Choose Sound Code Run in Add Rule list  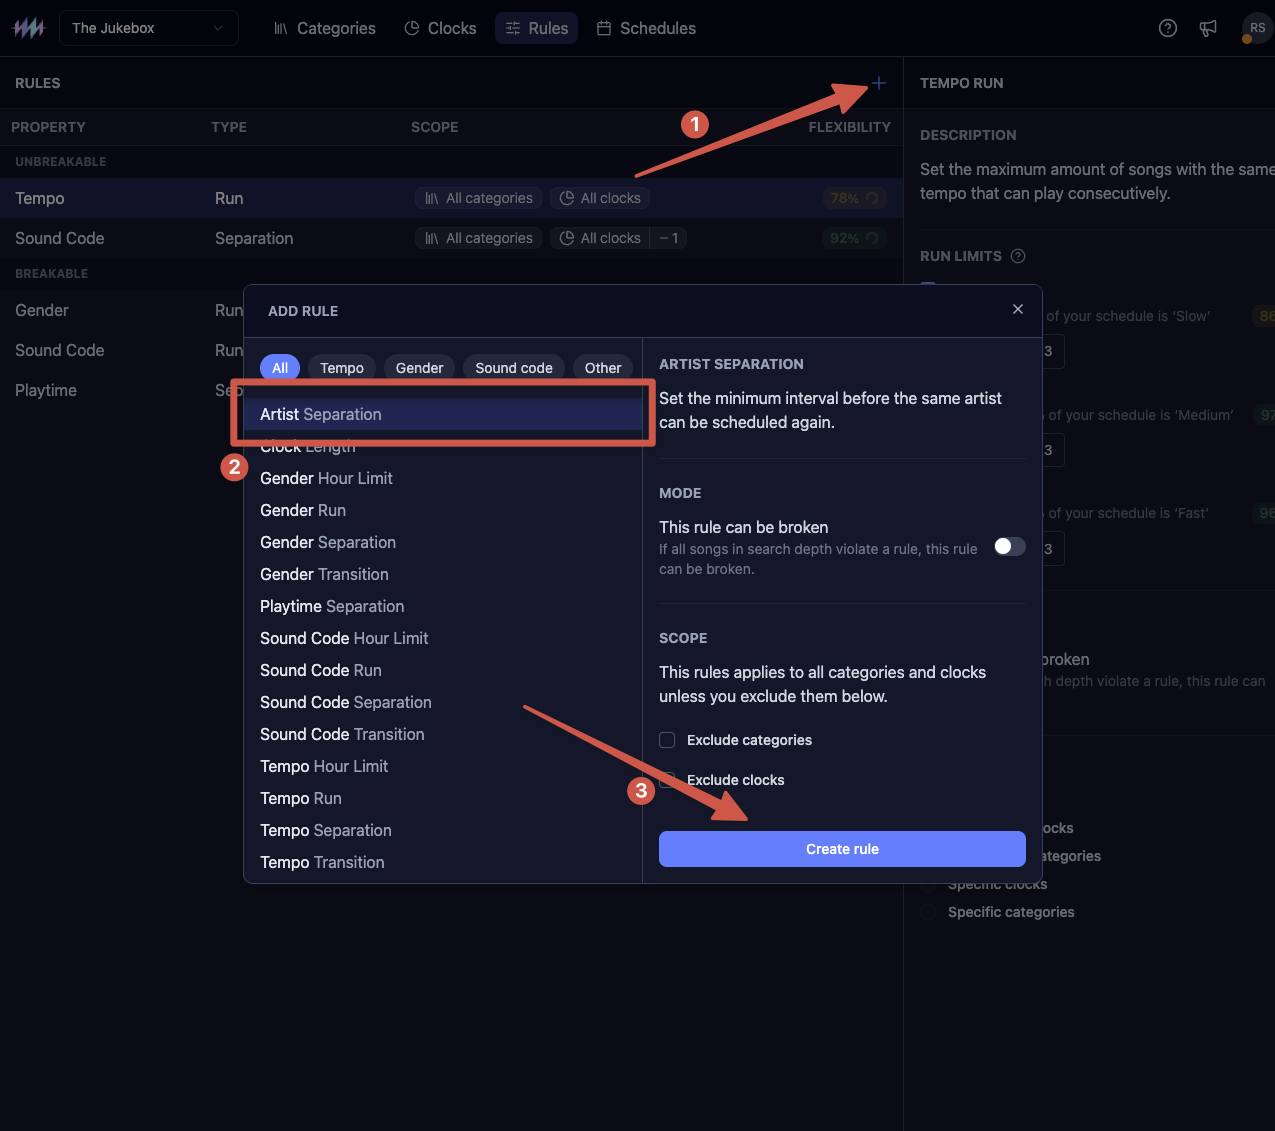[443, 670]
